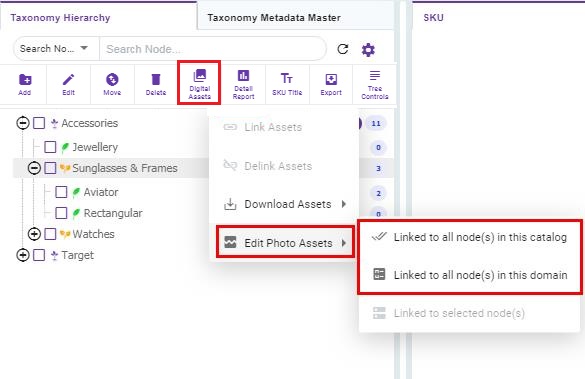Click the Search Node input field

[213, 49]
